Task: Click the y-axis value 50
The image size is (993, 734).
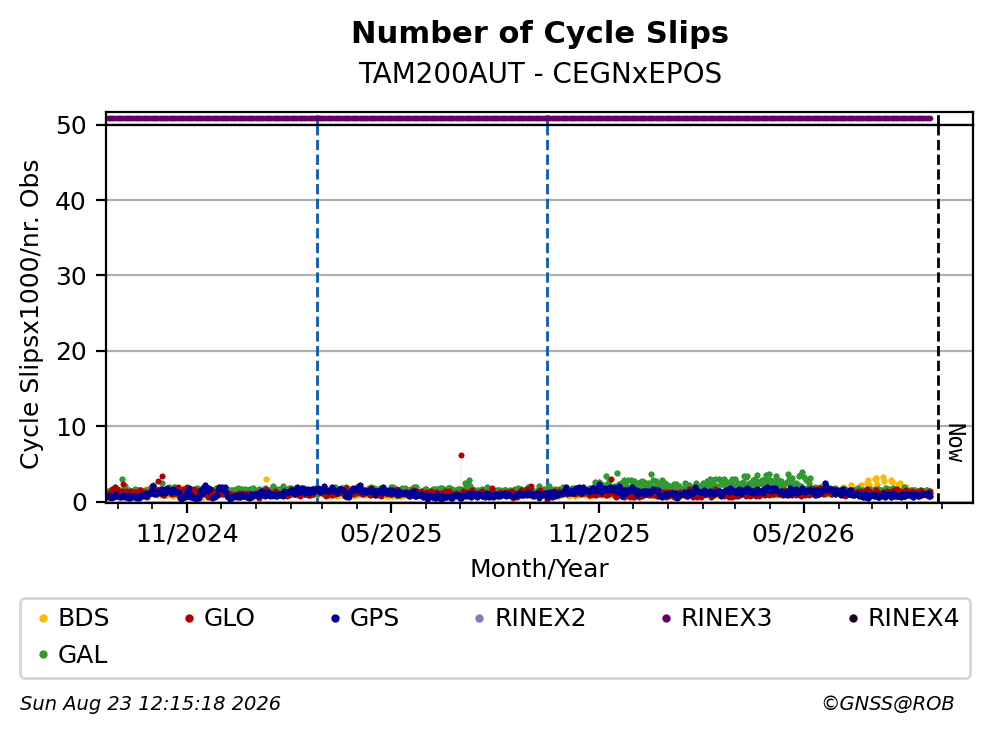Action: pyautogui.click(x=71, y=125)
